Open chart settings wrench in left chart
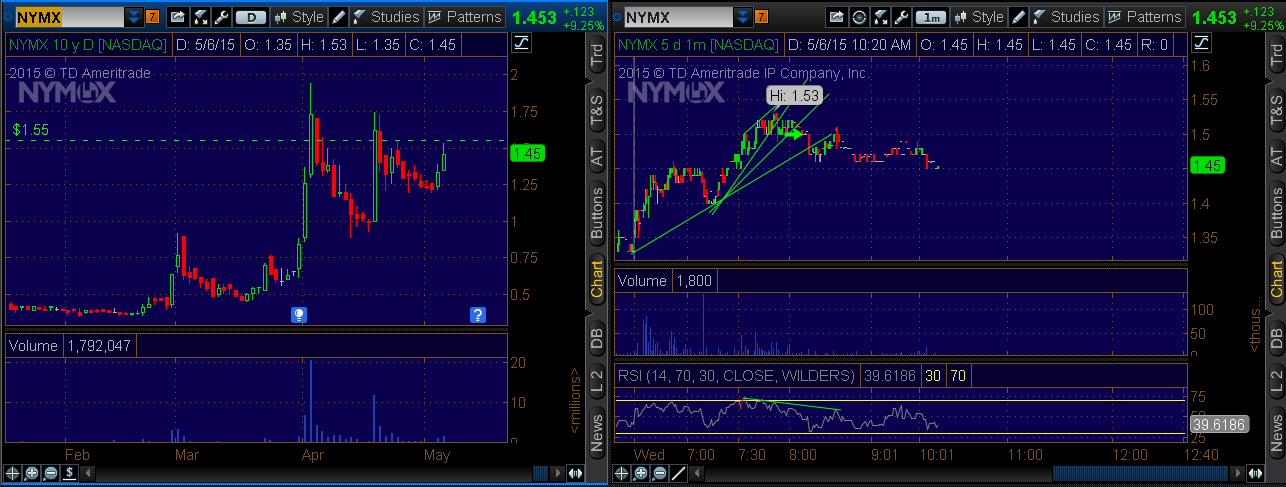This screenshot has width=1286, height=487. point(222,17)
